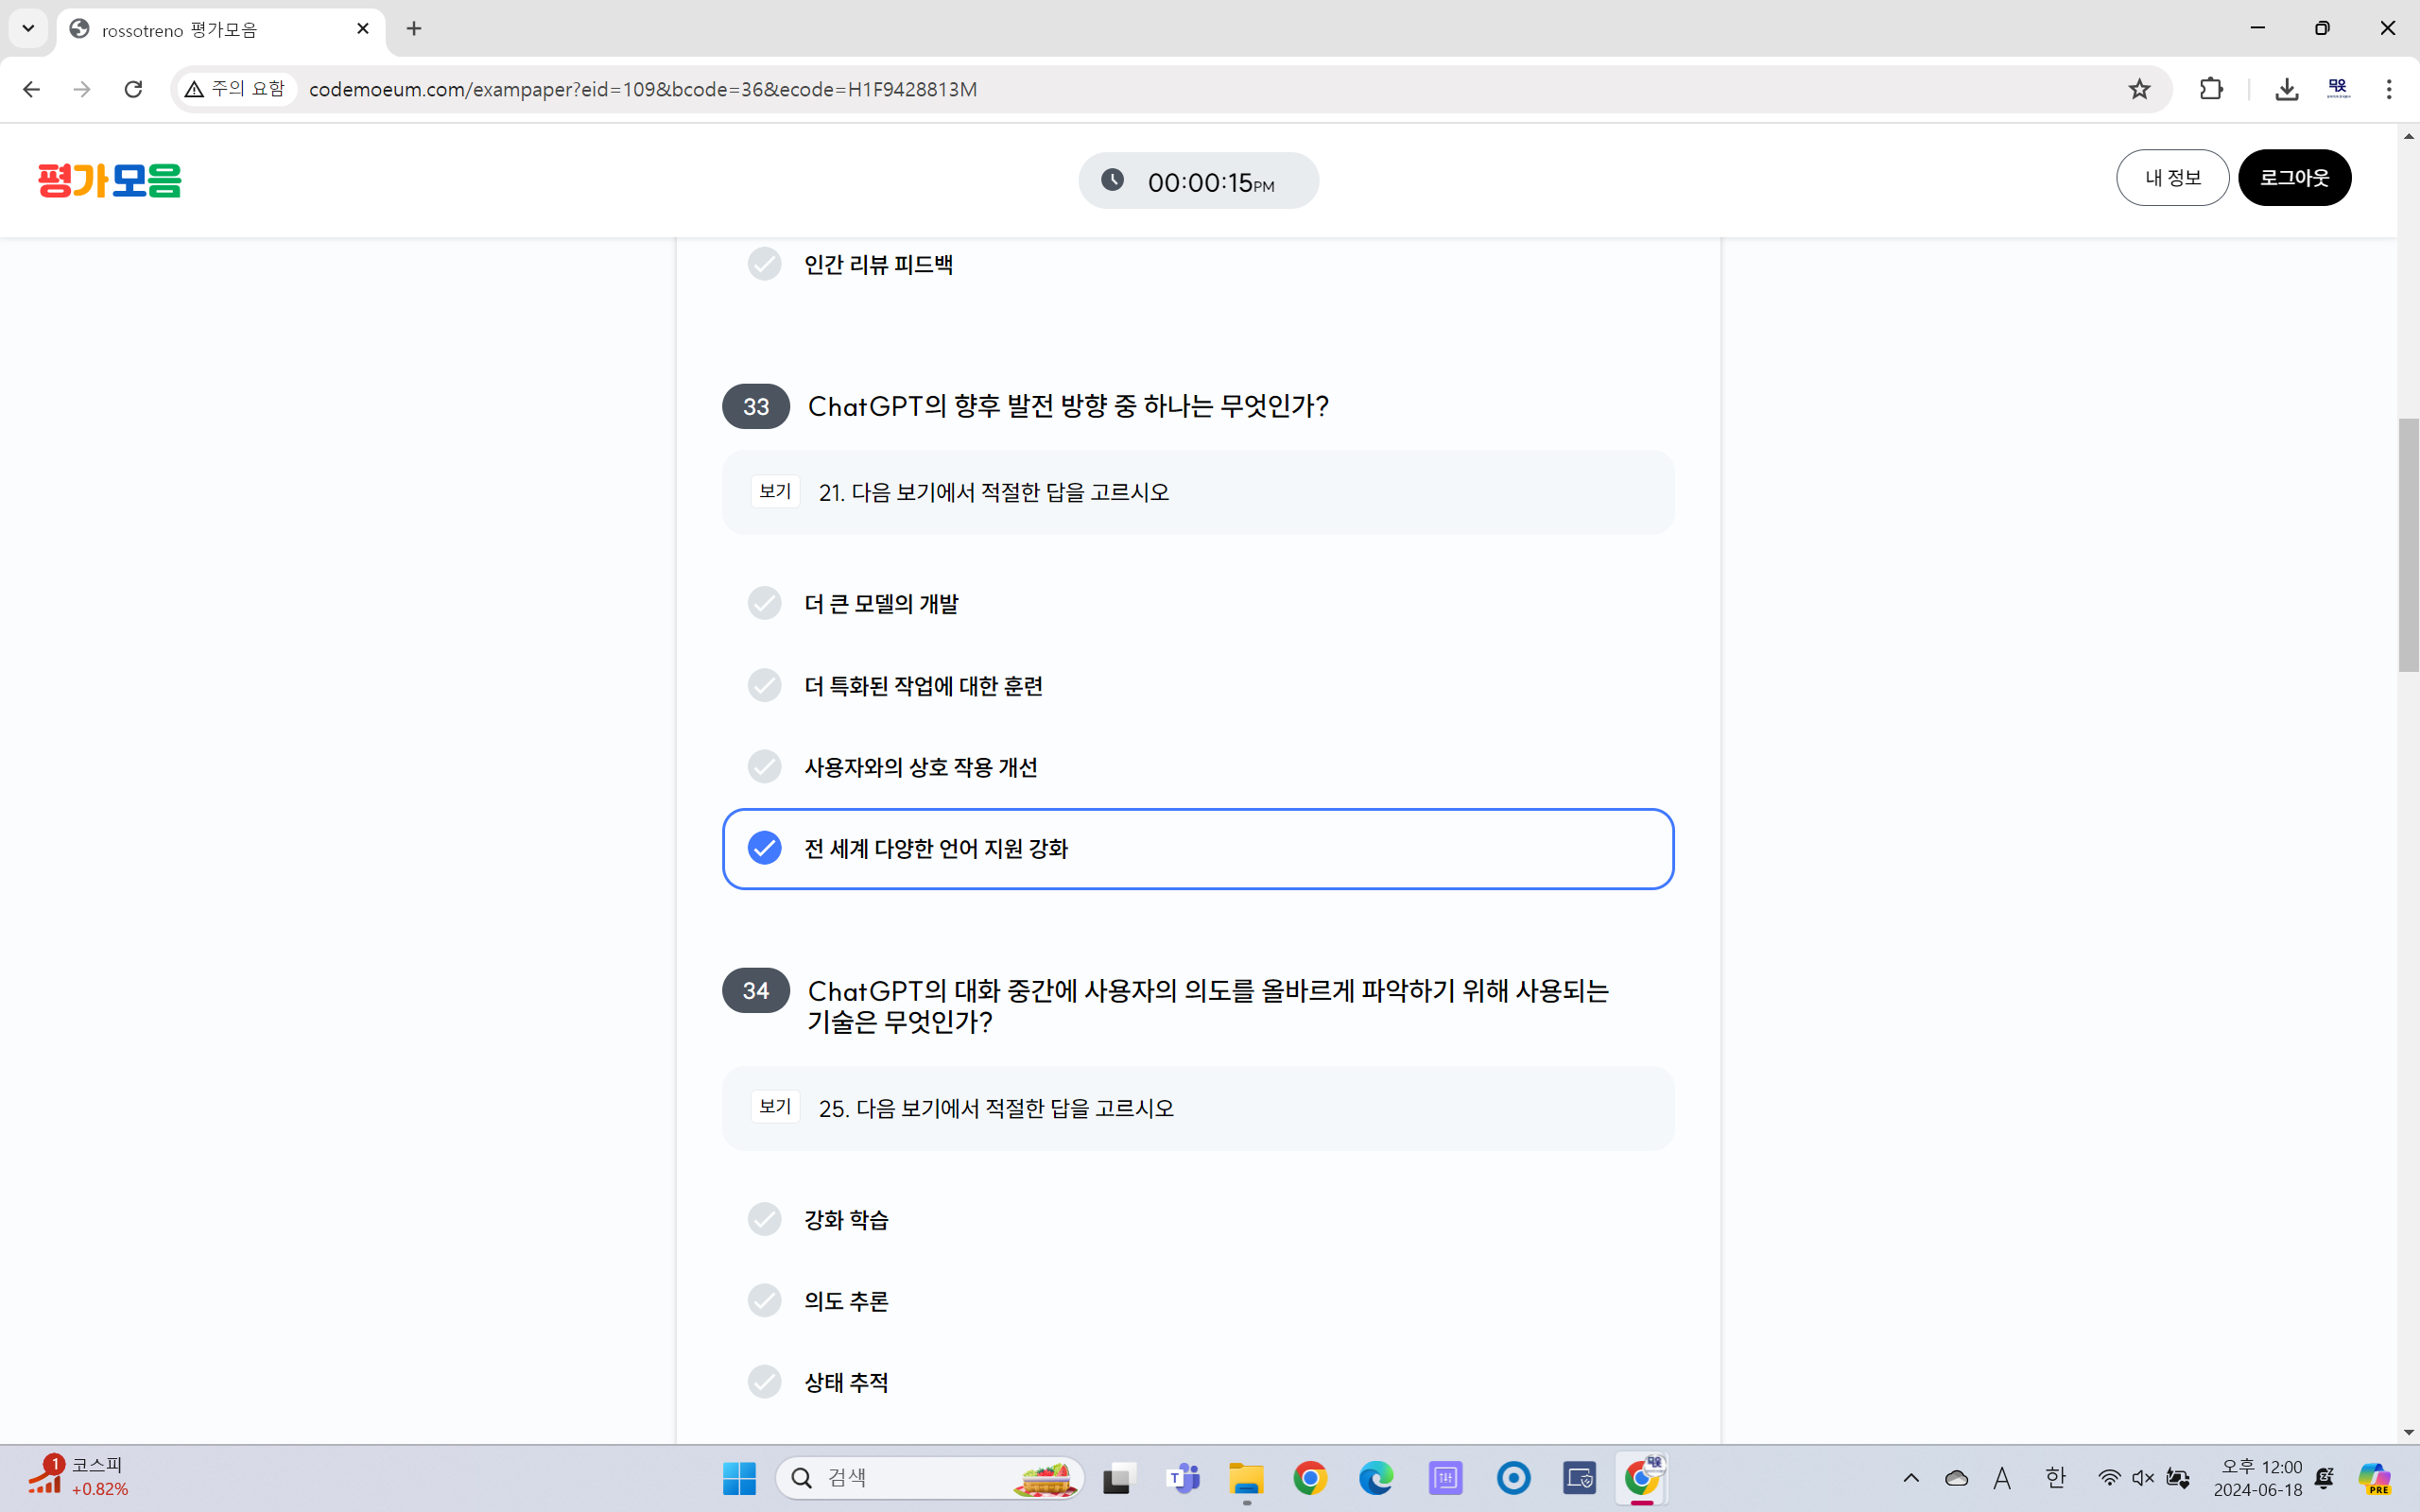The height and width of the screenshot is (1512, 2420).
Task: Select the rossotreno 평가모음 tab
Action: click(200, 29)
